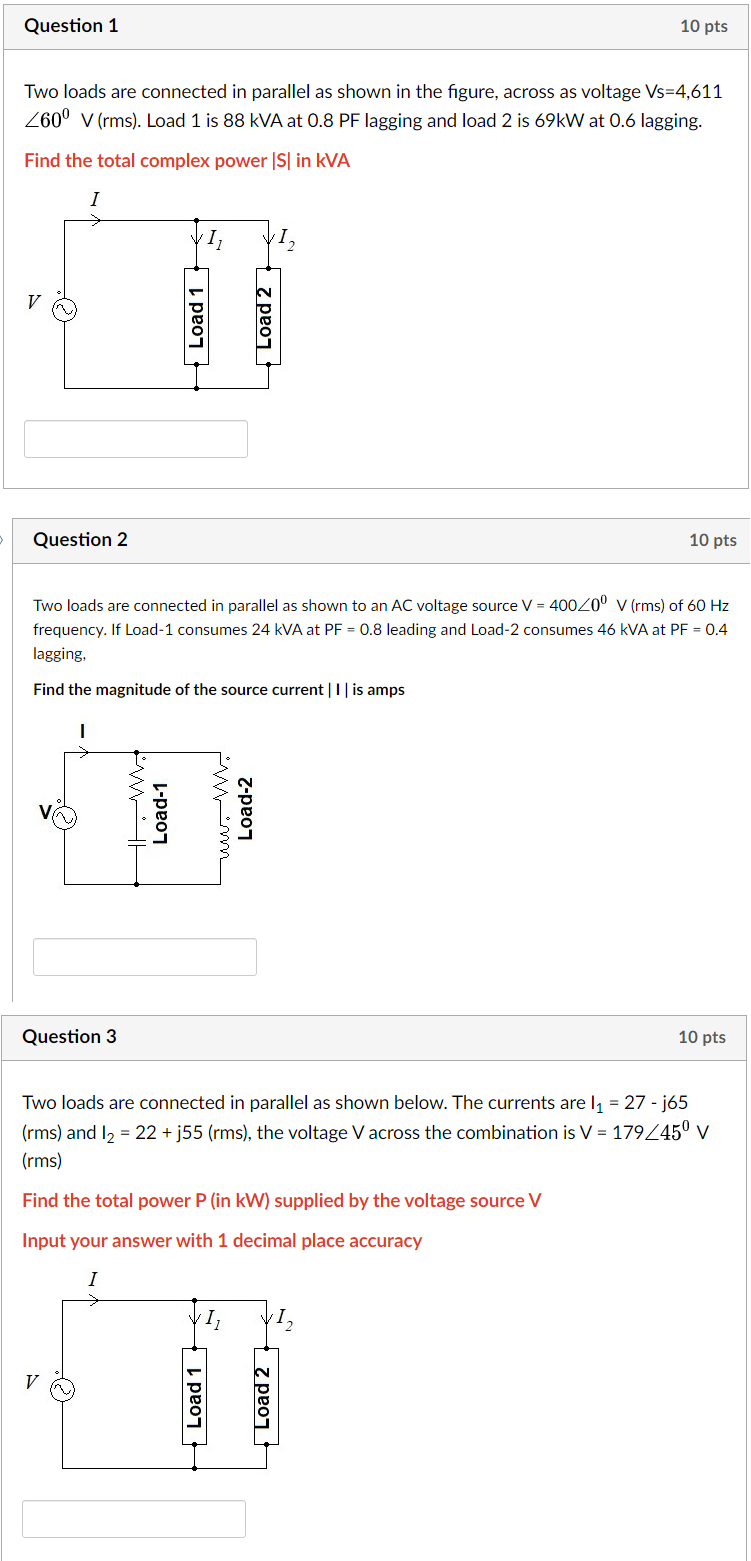This screenshot has height=1561, width=751.
Task: Click the '10 pts' label for Question 3
Action: 703,1037
